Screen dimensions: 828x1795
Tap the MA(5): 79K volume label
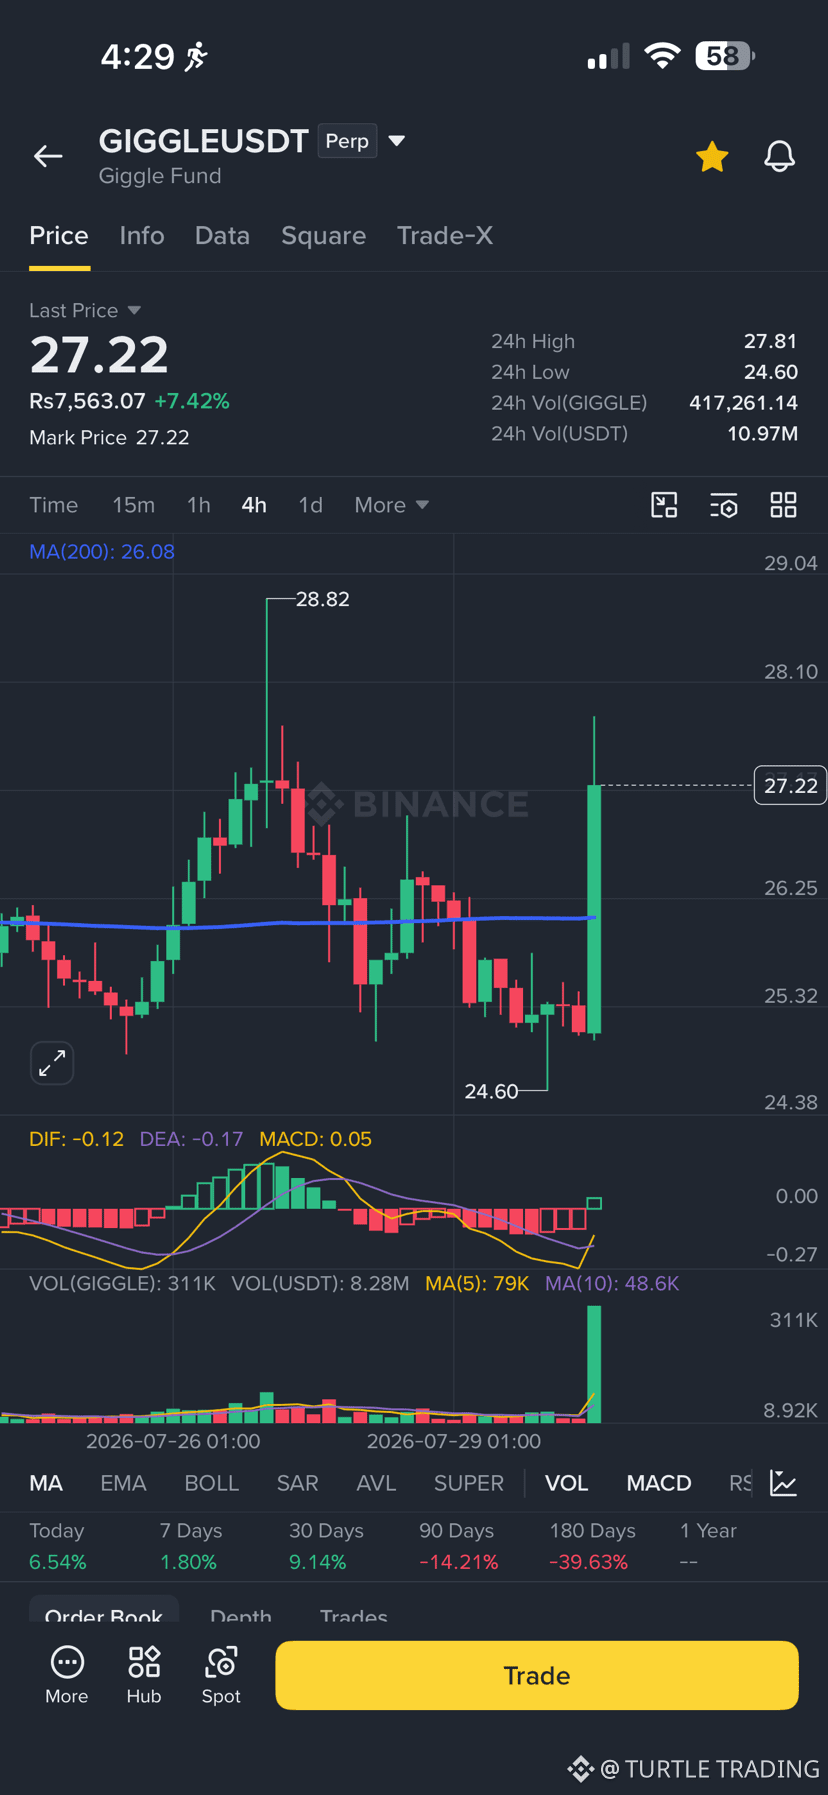[477, 1283]
